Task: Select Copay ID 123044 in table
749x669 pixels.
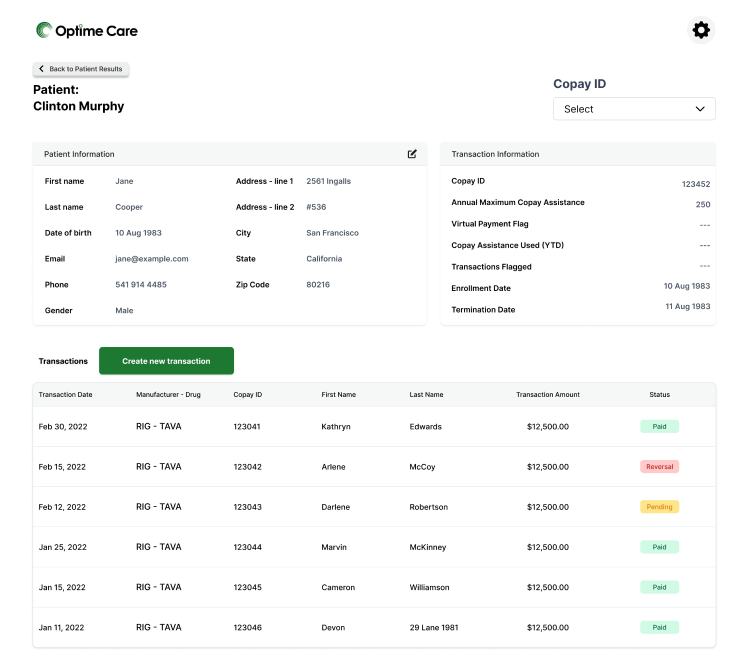Action: point(247,547)
